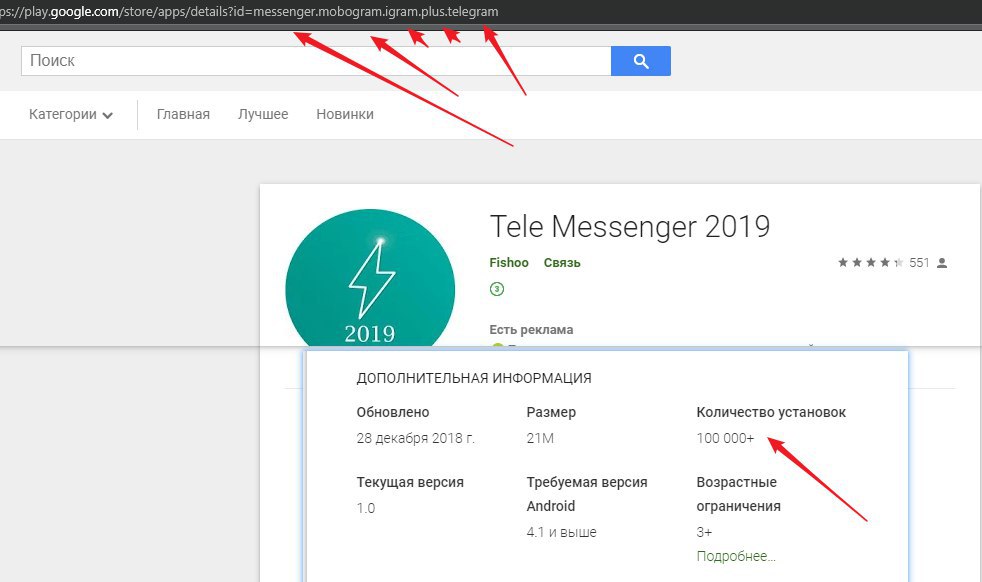Click the star rating next to 551
The width and height of the screenshot is (982, 582).
(x=871, y=262)
